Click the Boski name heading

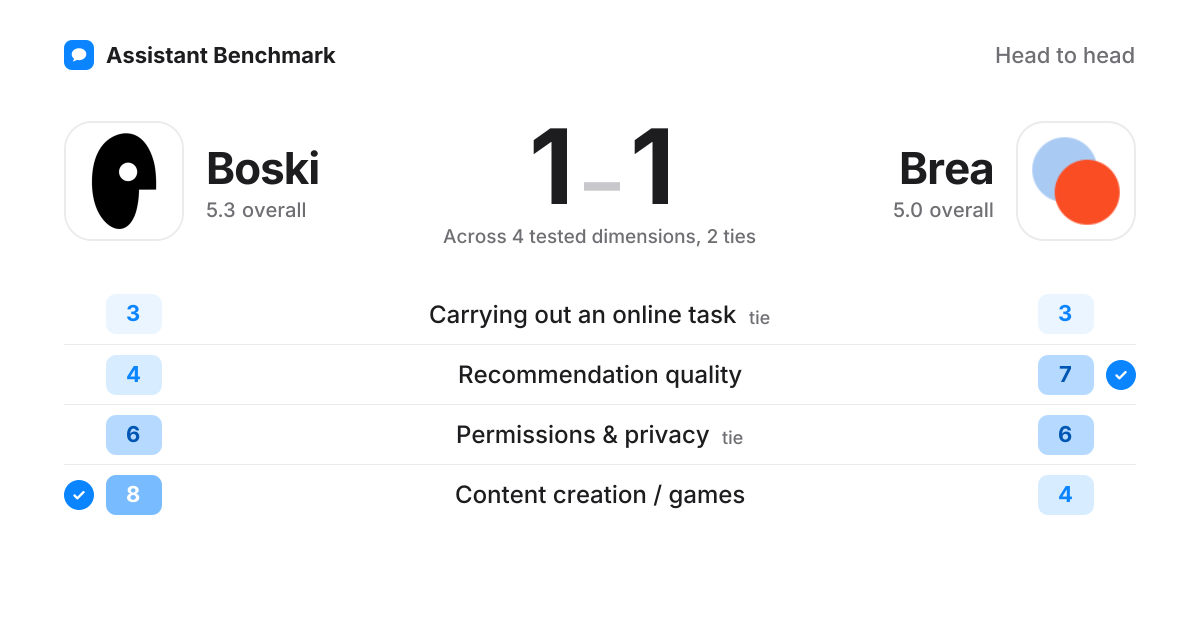coord(263,168)
